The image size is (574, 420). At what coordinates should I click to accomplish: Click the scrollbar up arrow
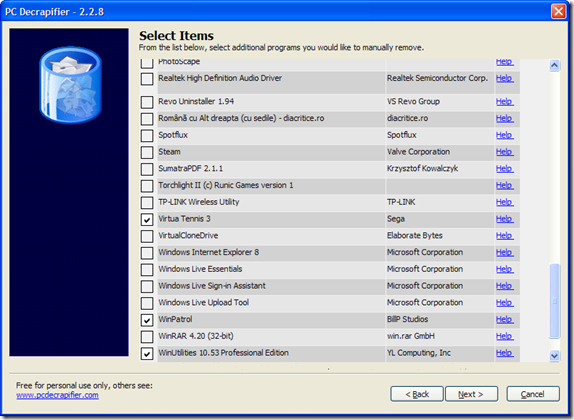(x=554, y=66)
